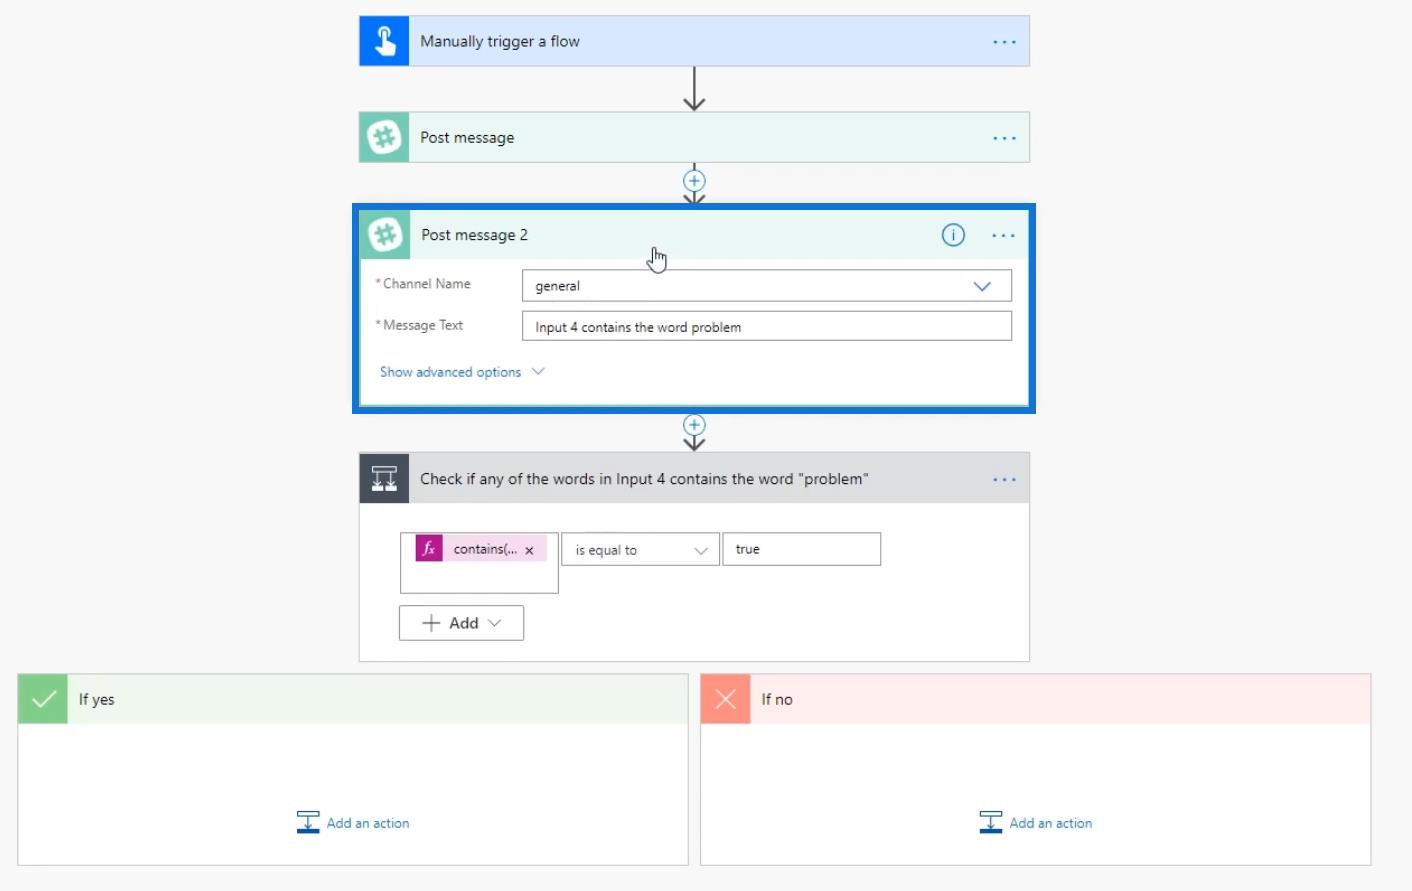Viewport: 1412px width, 891px height.
Task: Click the If no cross icon
Action: click(726, 699)
